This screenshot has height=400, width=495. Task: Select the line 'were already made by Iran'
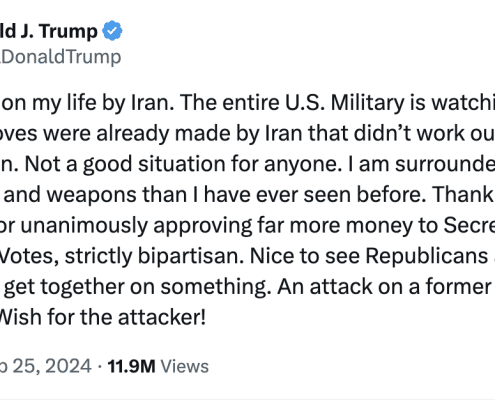pyautogui.click(x=247, y=133)
